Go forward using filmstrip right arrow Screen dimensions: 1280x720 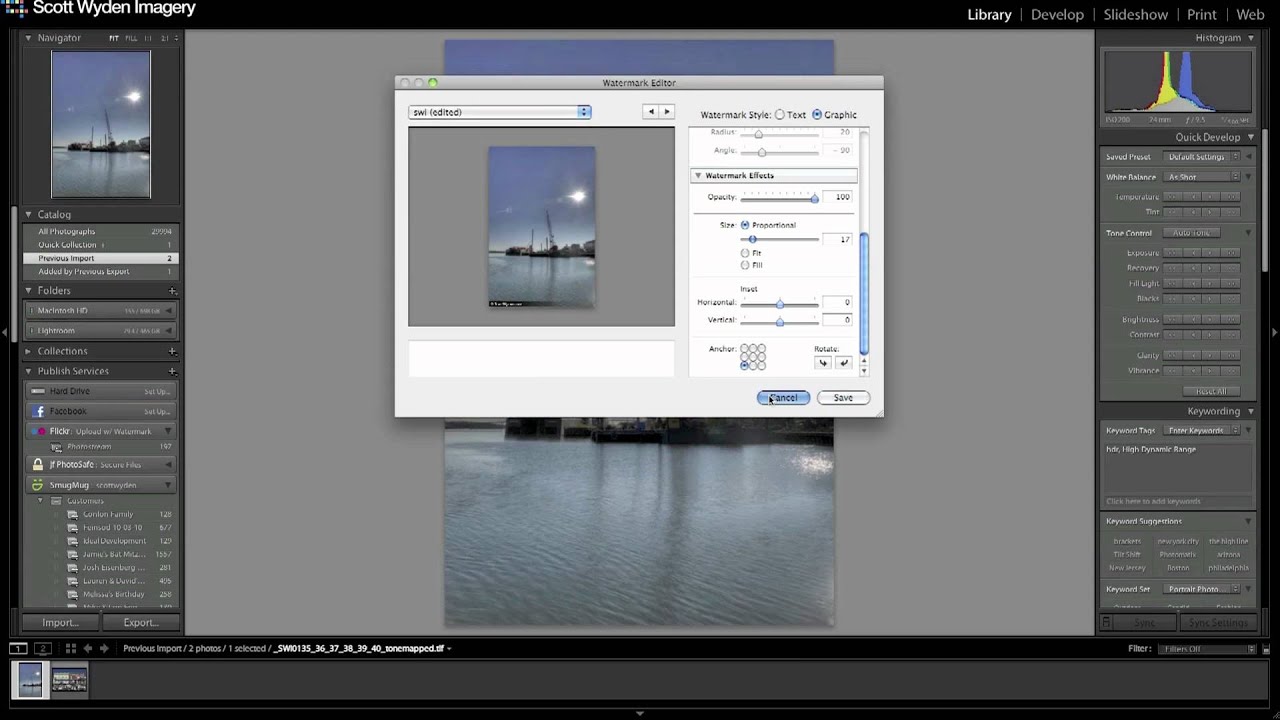pos(103,648)
